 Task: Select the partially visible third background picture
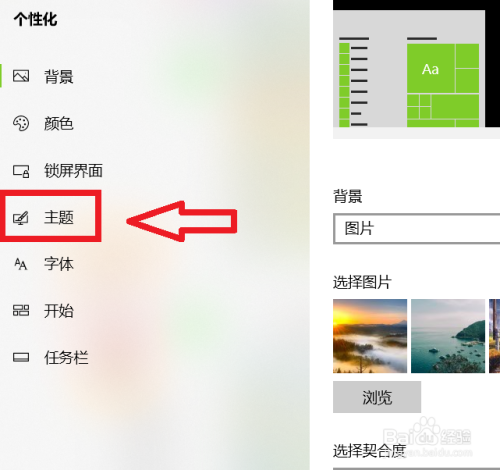494,336
